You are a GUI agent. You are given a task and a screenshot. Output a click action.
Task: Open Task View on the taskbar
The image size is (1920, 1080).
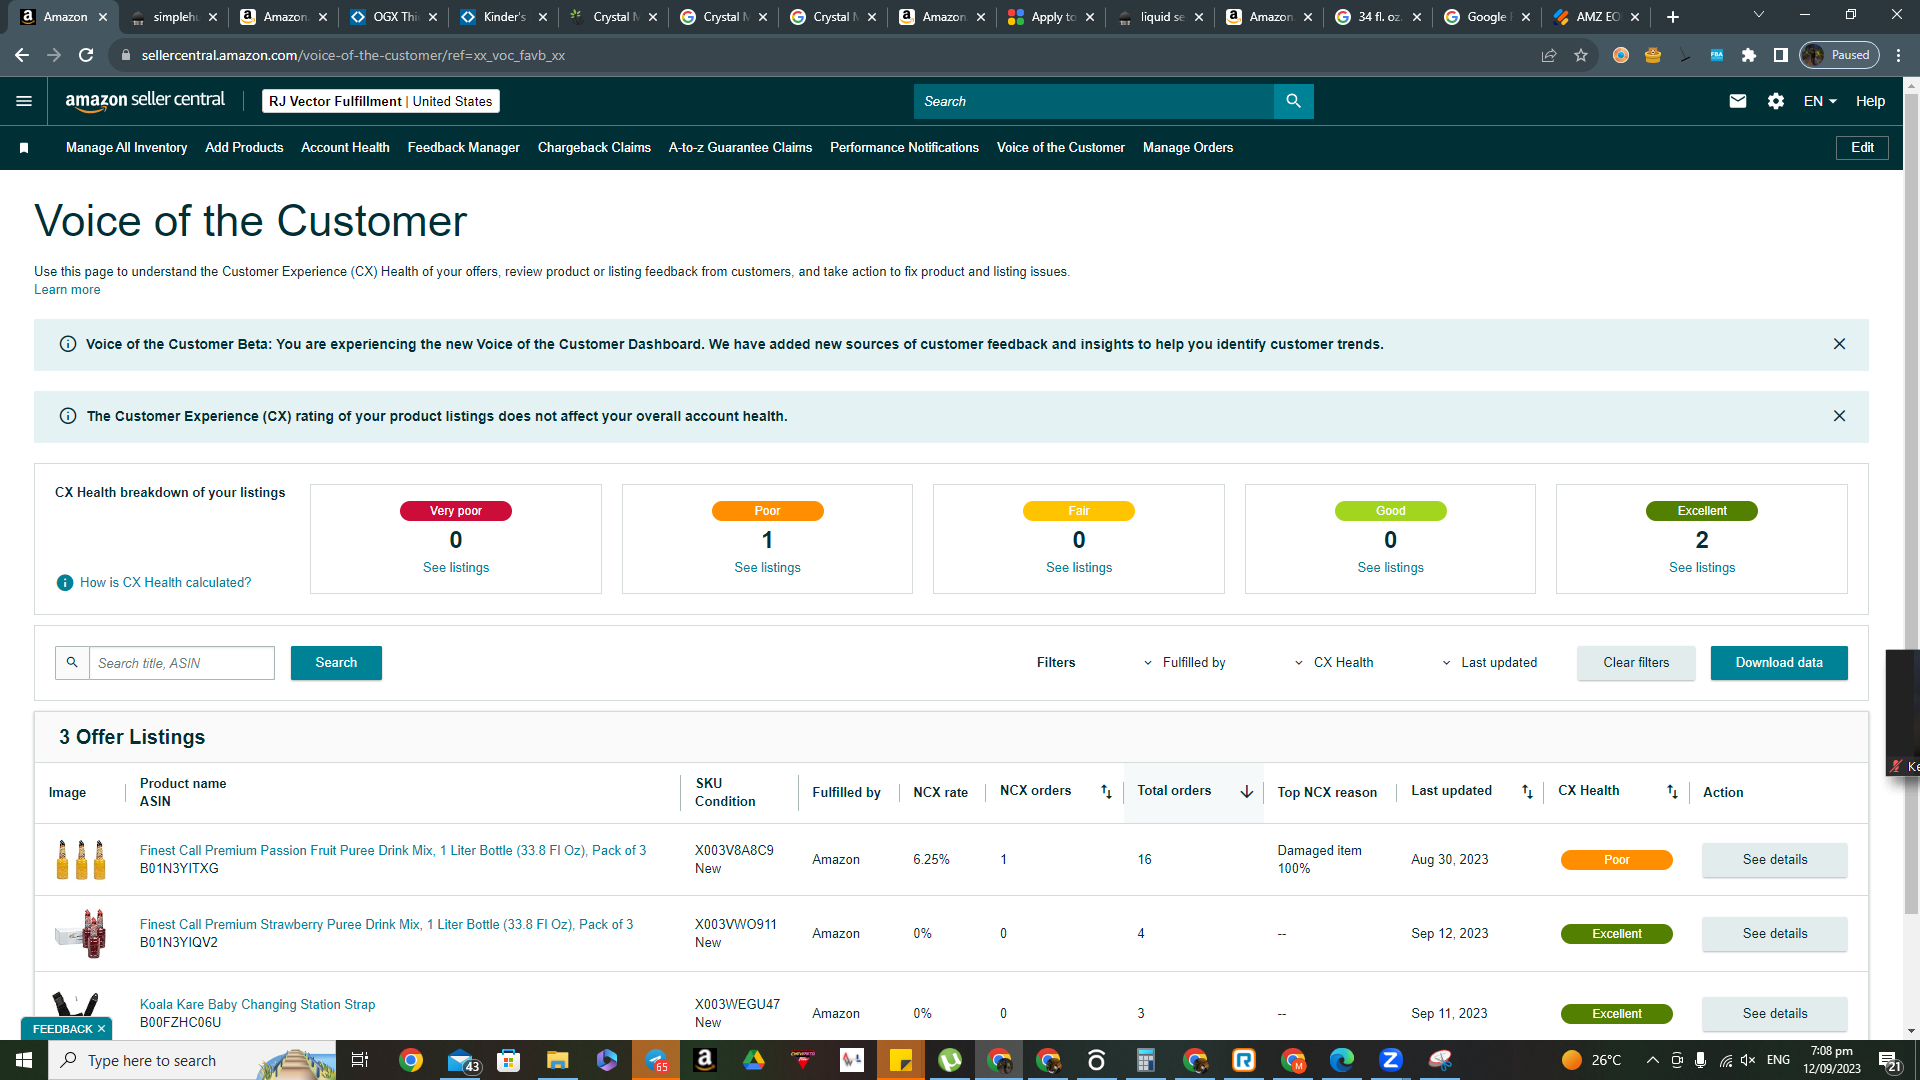pyautogui.click(x=360, y=1060)
